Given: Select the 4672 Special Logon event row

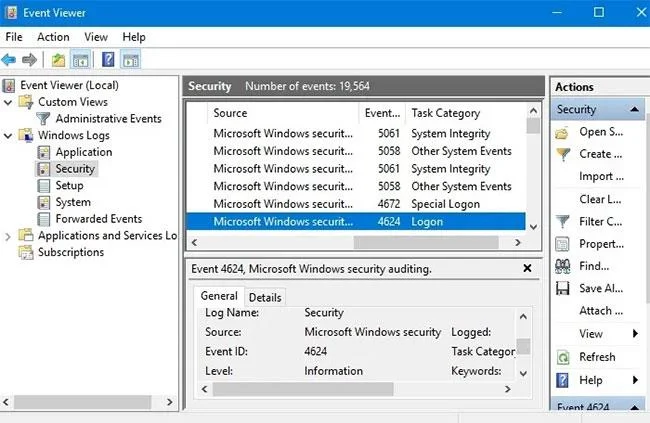Looking at the screenshot, I should [x=356, y=204].
